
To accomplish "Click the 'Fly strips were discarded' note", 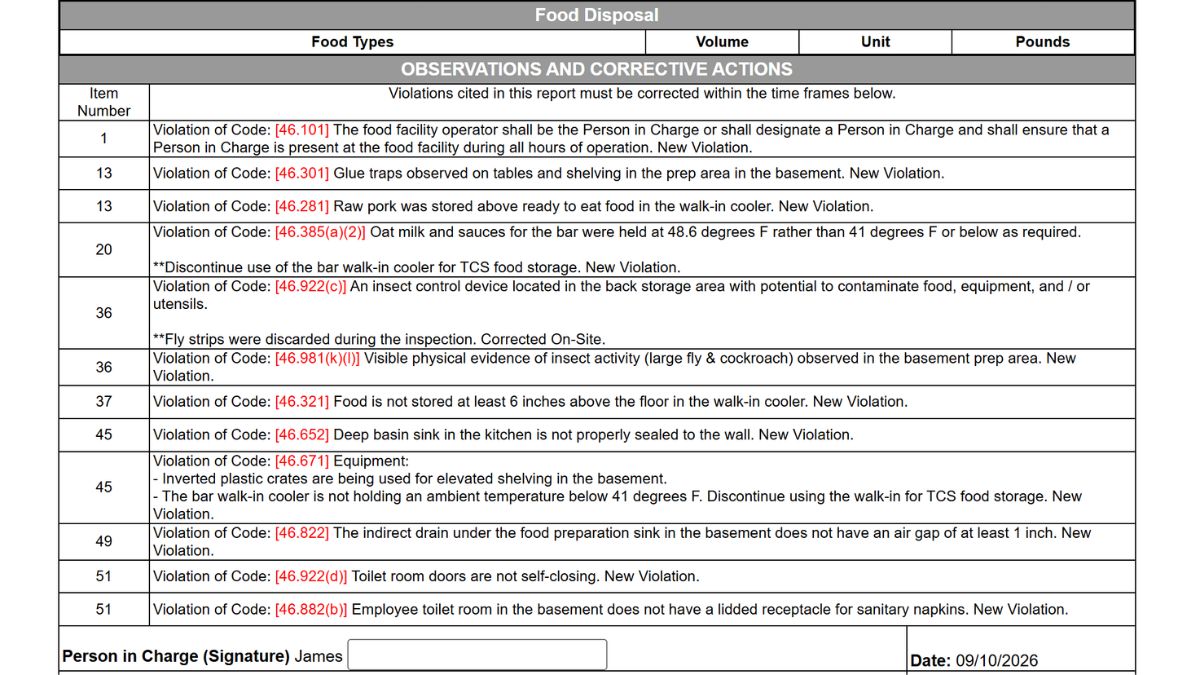I will (x=379, y=340).
